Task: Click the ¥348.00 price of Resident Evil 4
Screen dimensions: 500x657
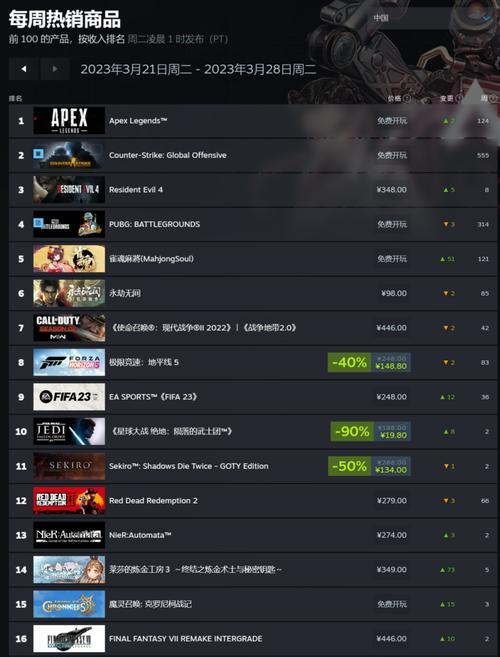Action: tap(391, 190)
